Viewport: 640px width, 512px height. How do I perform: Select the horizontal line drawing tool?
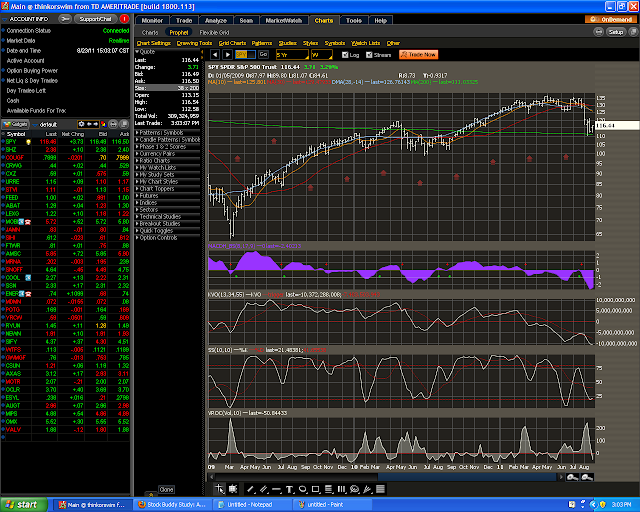pyautogui.click(x=276, y=489)
